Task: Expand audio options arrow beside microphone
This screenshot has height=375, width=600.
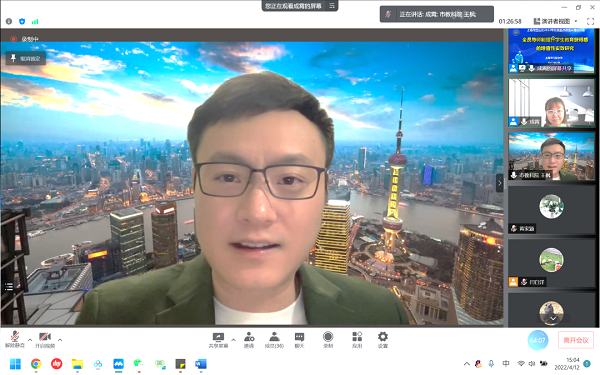Action: pyautogui.click(x=30, y=339)
